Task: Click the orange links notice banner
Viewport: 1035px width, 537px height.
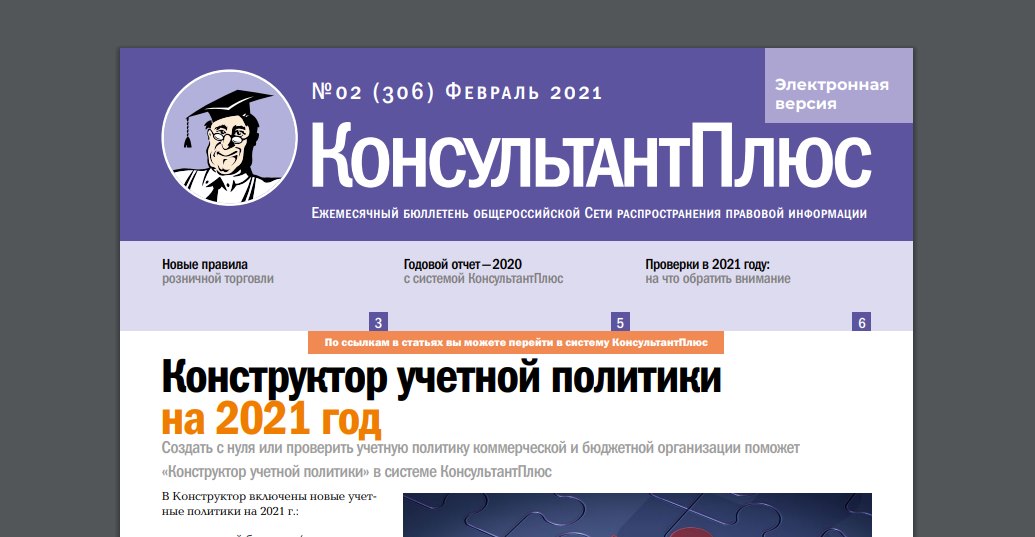Action: [516, 342]
